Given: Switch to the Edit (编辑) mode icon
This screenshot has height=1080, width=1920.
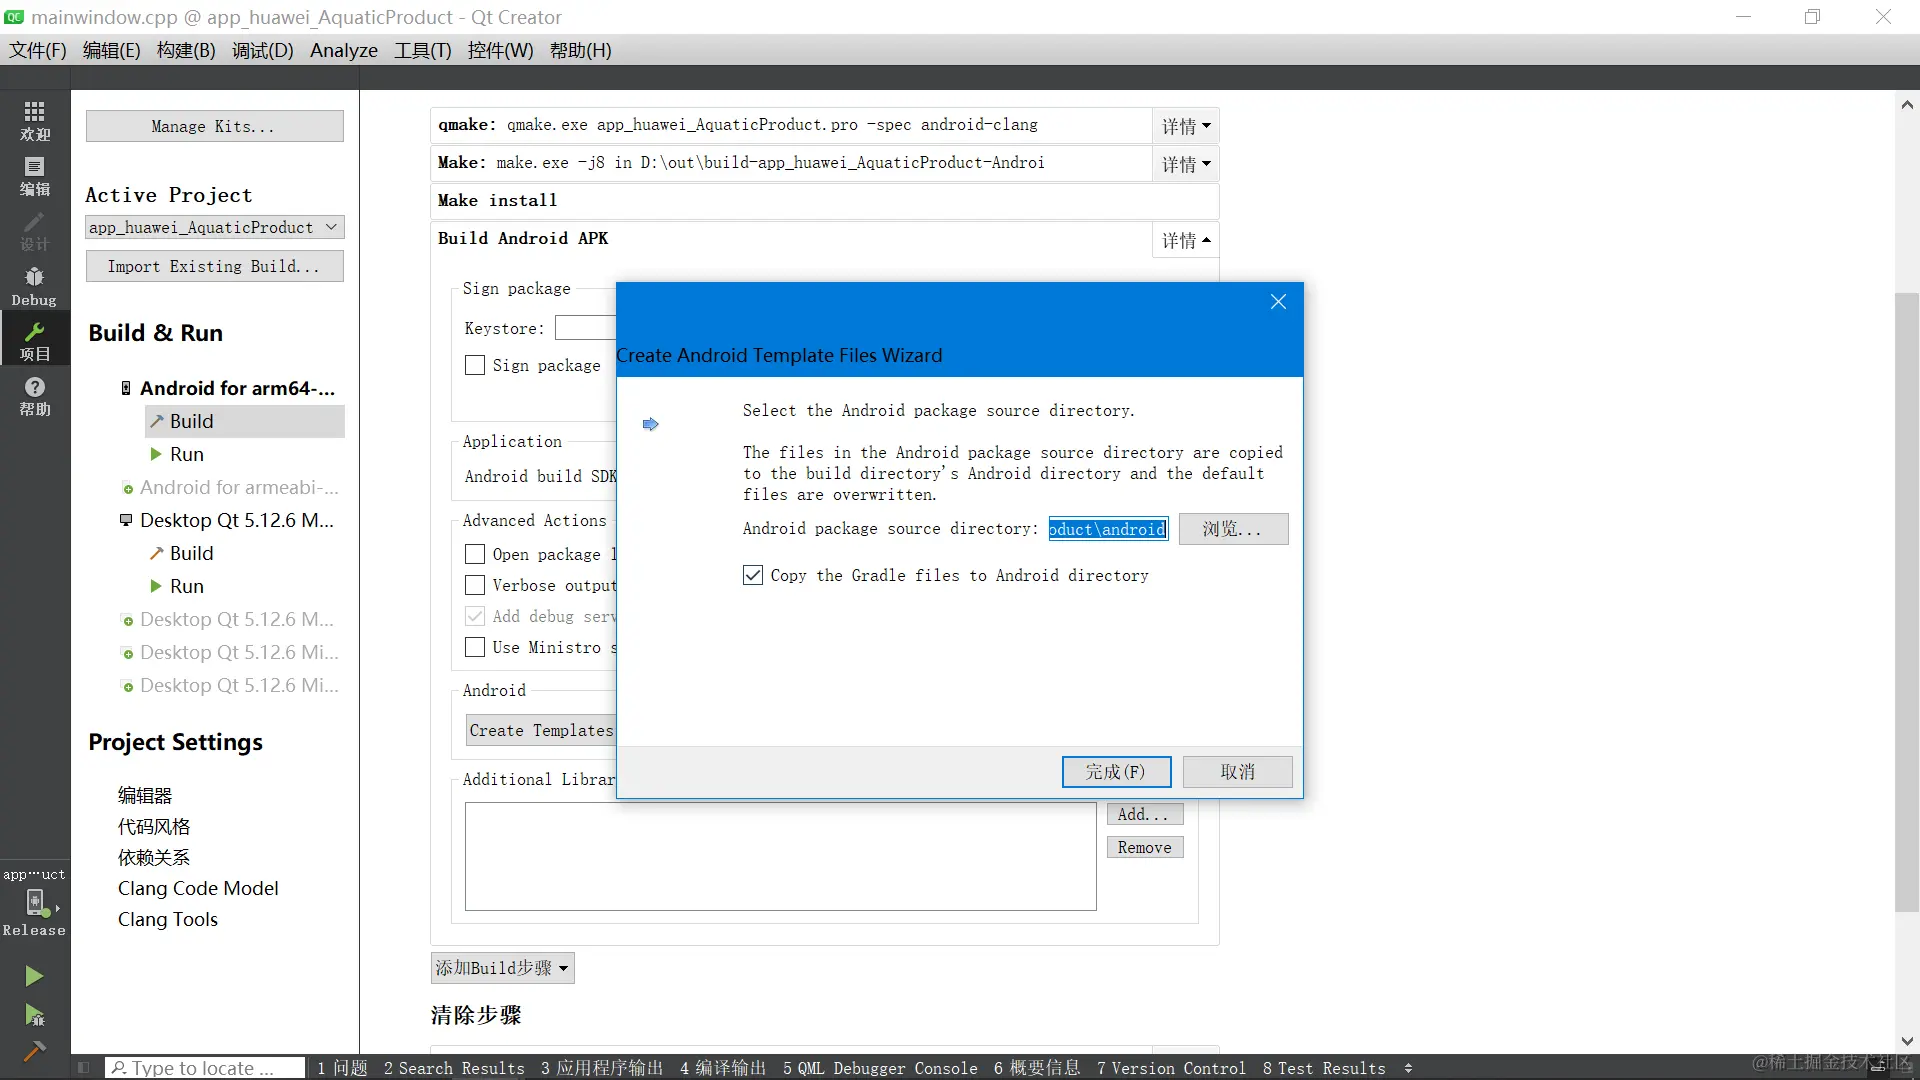Looking at the screenshot, I should [x=34, y=175].
